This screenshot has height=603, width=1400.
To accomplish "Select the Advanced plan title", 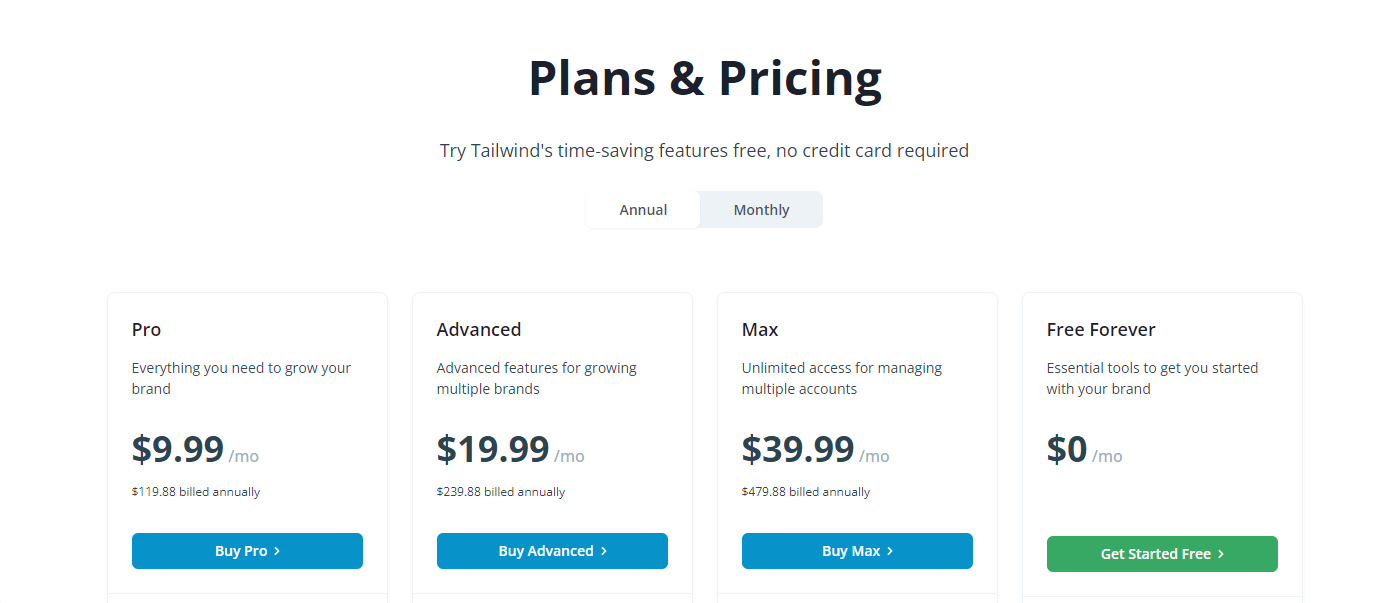I will [x=479, y=329].
